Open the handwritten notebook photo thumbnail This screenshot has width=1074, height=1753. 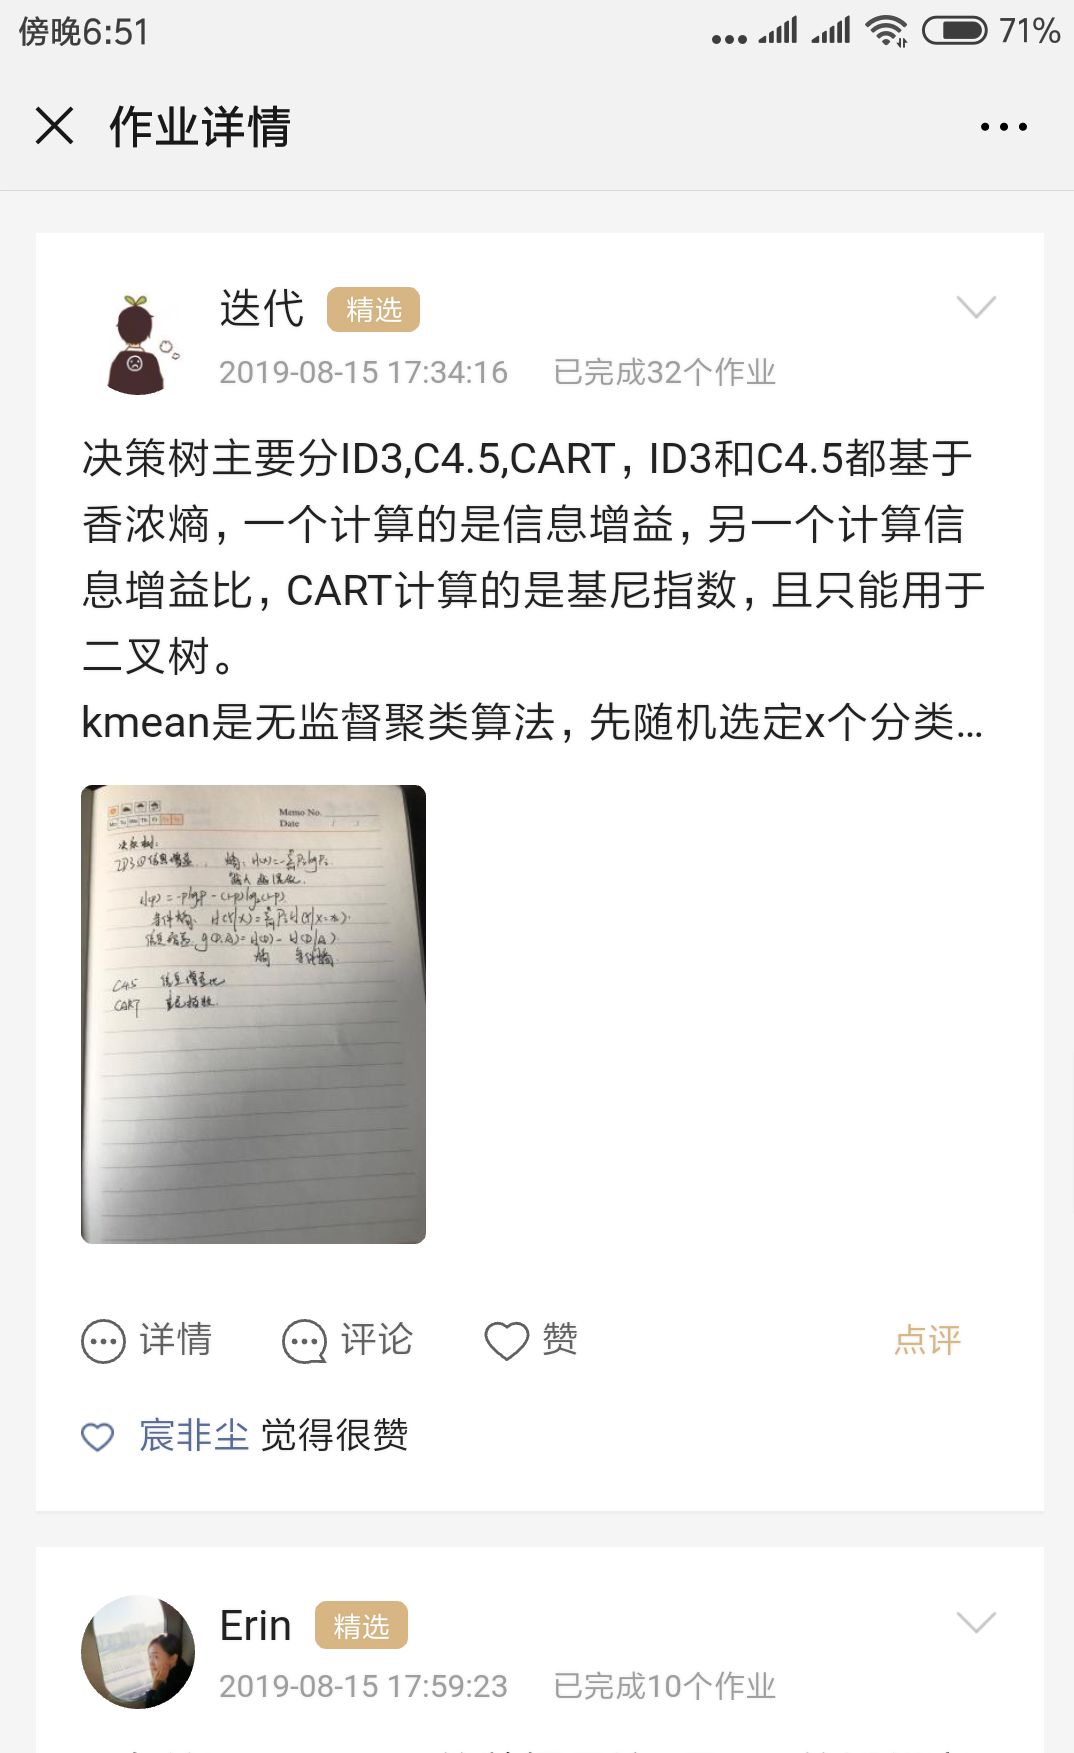(x=253, y=1014)
